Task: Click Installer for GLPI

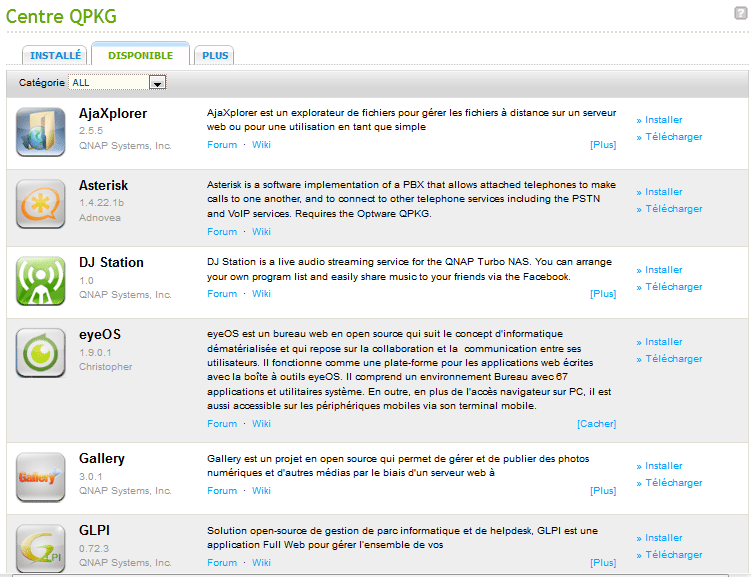Action: [x=663, y=538]
